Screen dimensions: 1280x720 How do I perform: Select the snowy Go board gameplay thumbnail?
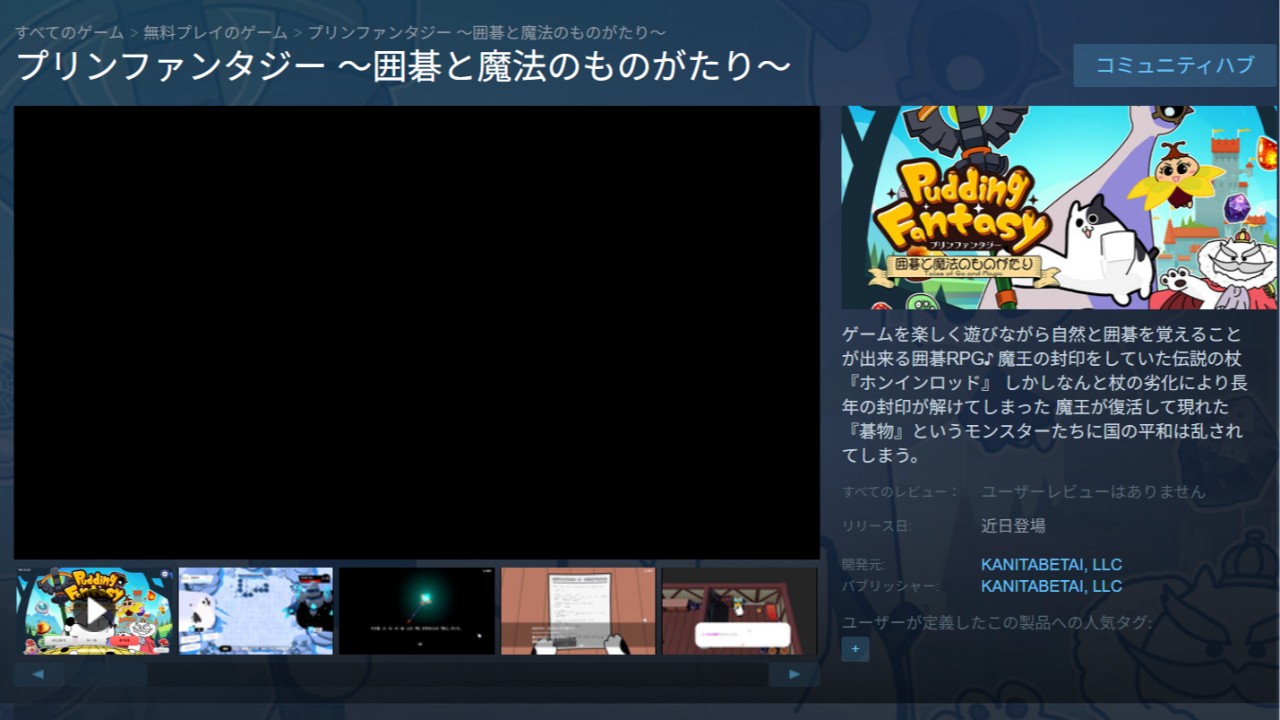[x=255, y=611]
